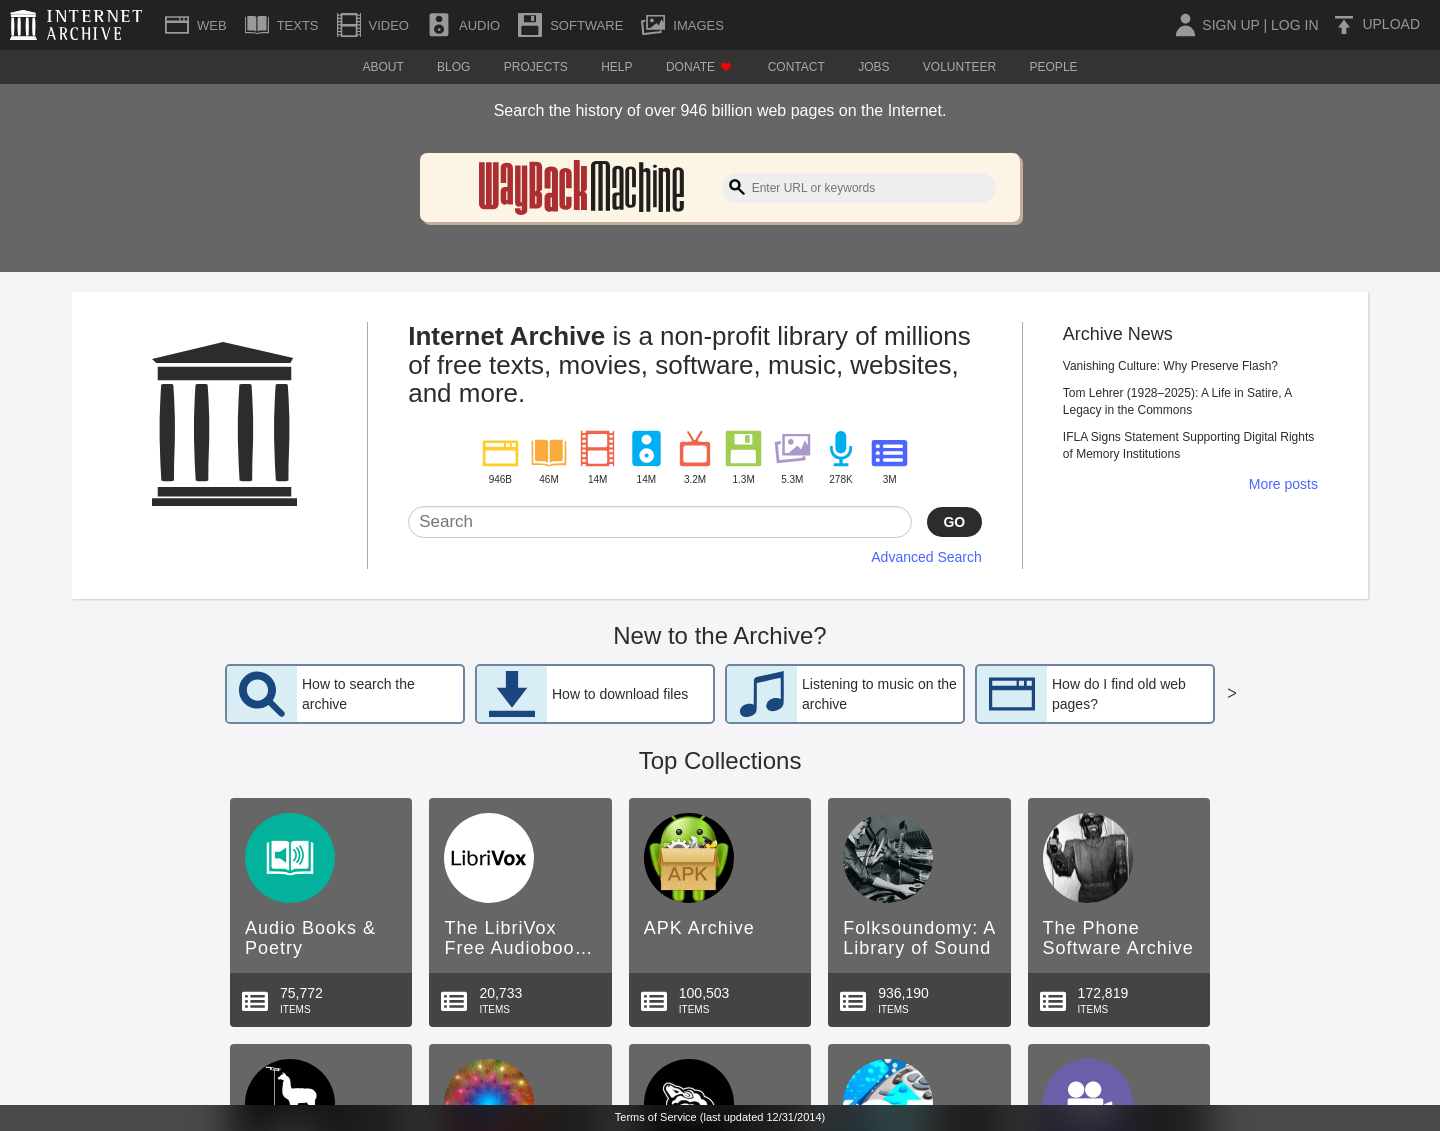Click the purple images icon labeled 5.3M
Screen dimensions: 1440x1131
[792, 448]
